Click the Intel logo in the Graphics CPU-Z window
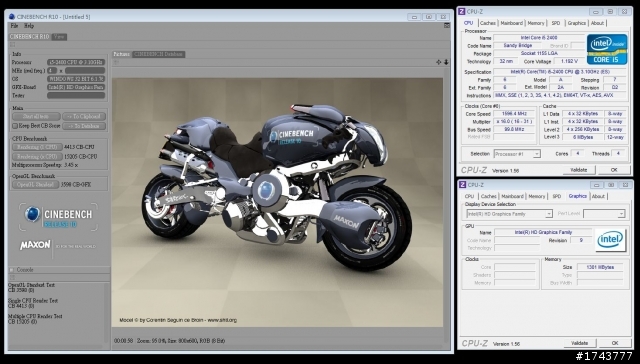This screenshot has height=364, width=640. point(610,240)
